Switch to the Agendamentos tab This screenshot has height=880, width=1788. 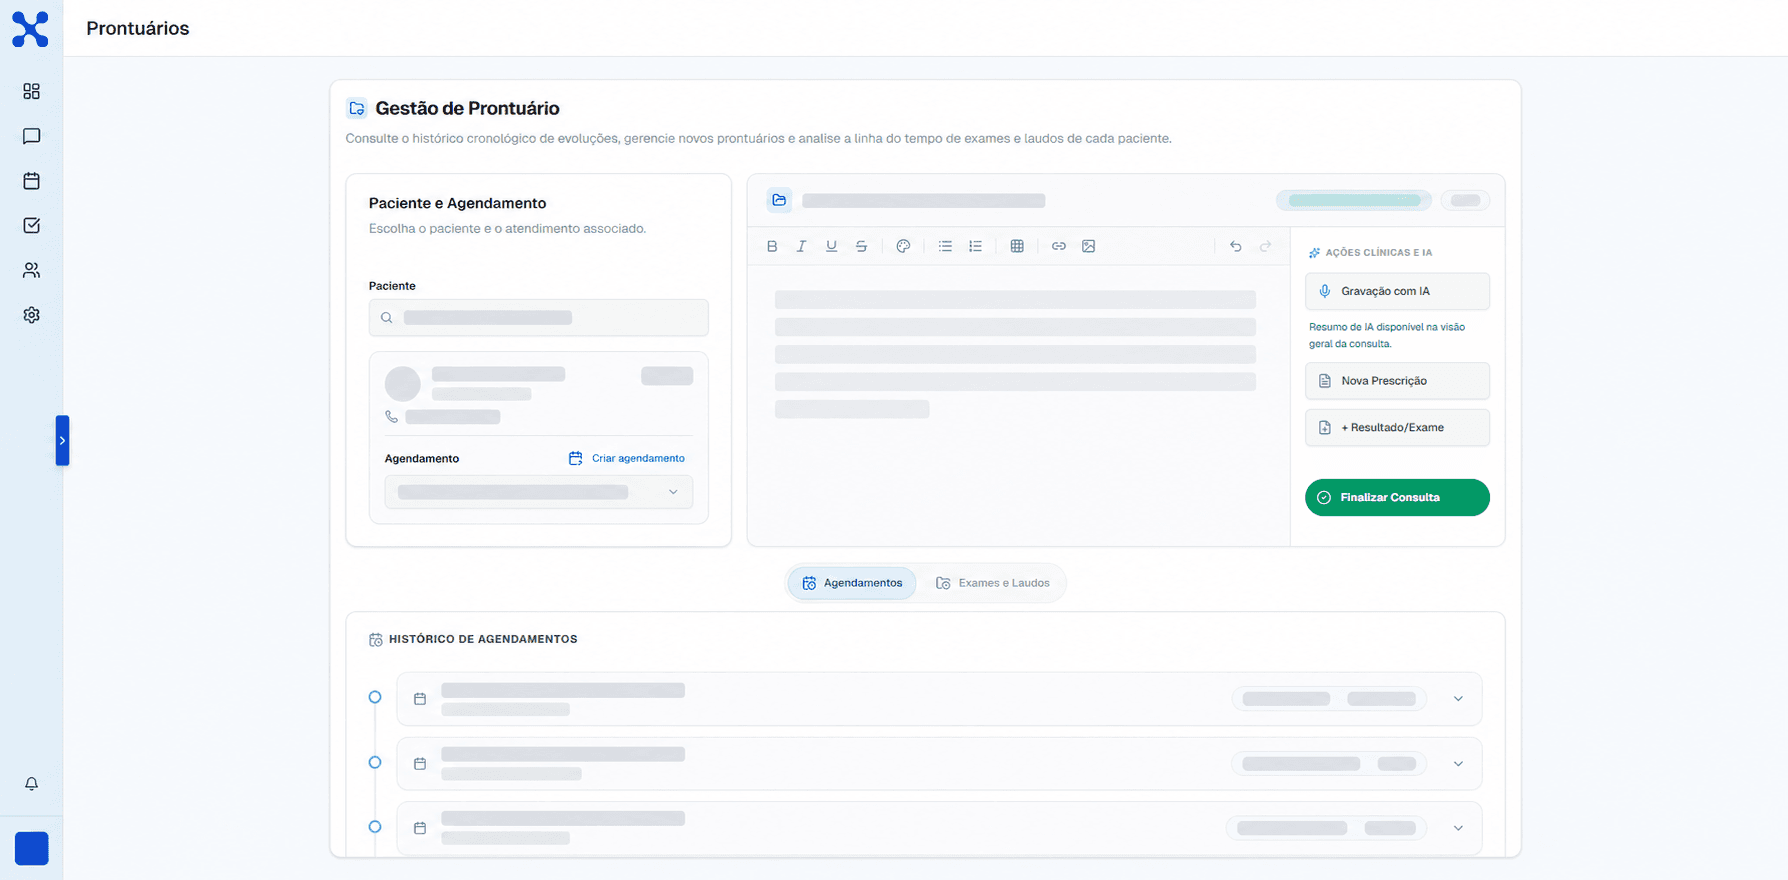852,583
